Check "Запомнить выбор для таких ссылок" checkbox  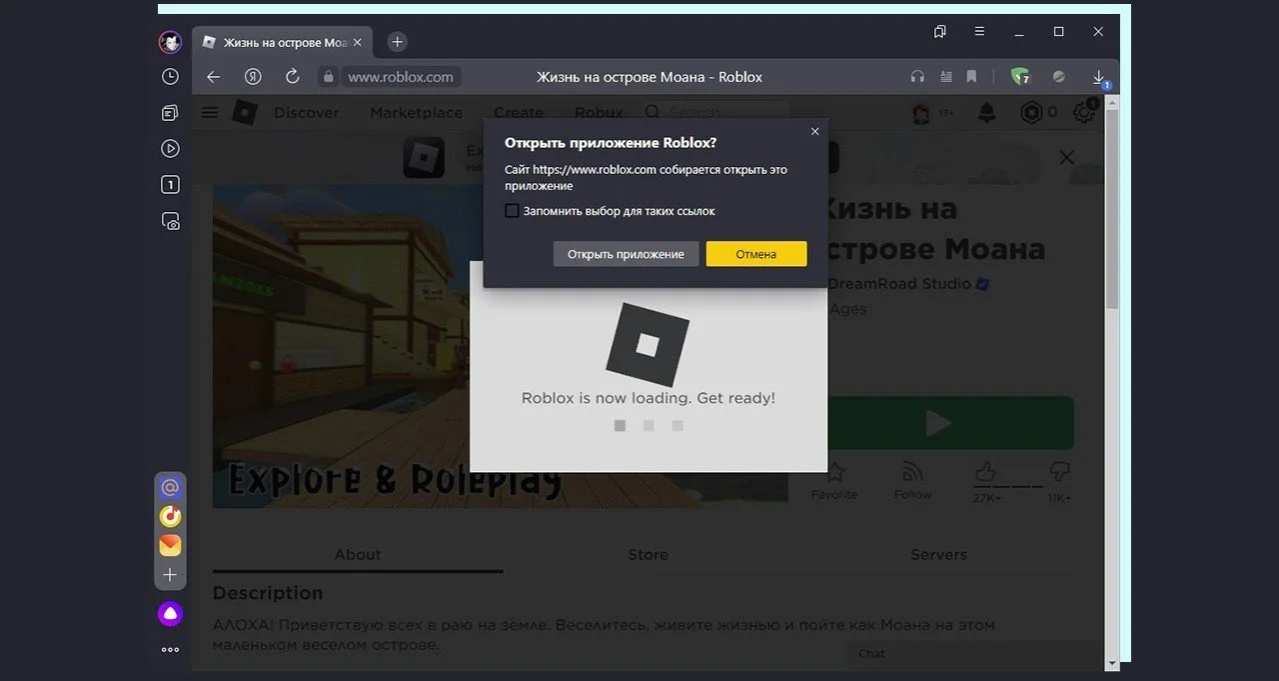(x=512, y=211)
